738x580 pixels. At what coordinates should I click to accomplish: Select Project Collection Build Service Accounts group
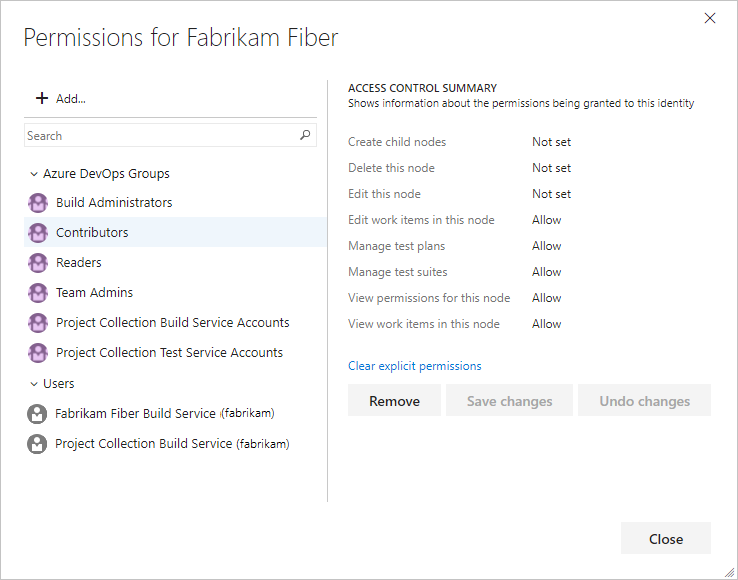coord(172,323)
